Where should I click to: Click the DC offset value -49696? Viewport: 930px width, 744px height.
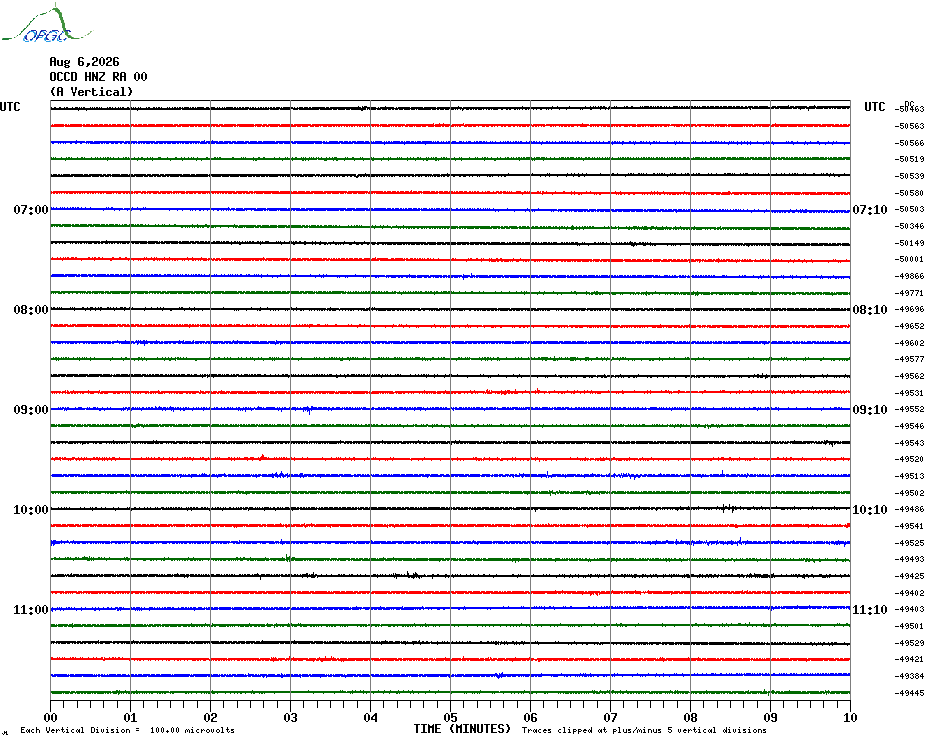pyautogui.click(x=909, y=310)
